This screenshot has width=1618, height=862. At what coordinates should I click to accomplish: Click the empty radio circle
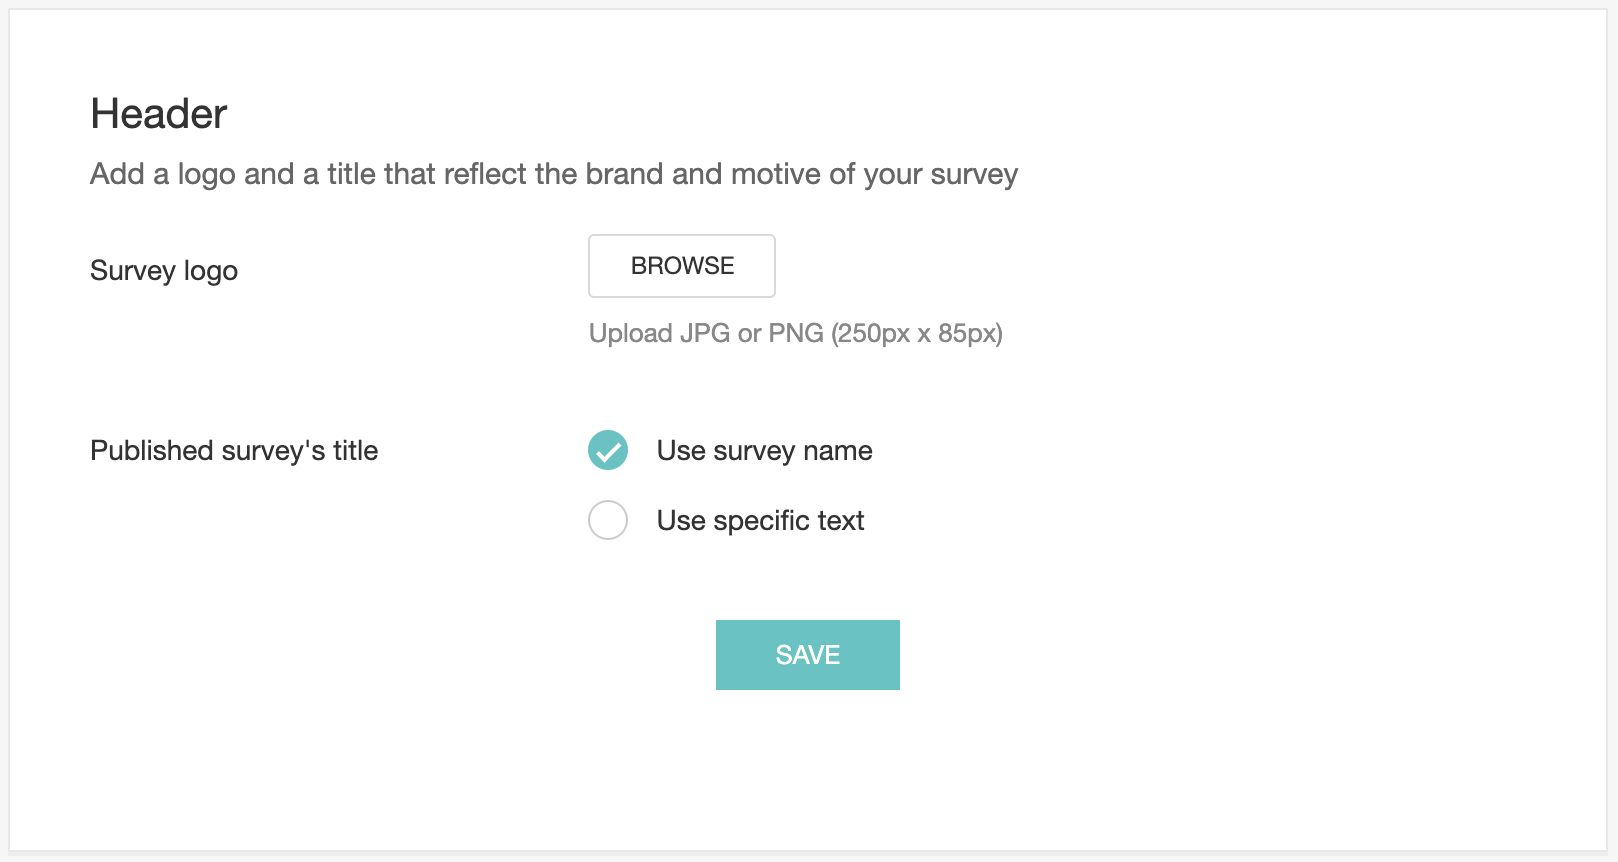(608, 520)
